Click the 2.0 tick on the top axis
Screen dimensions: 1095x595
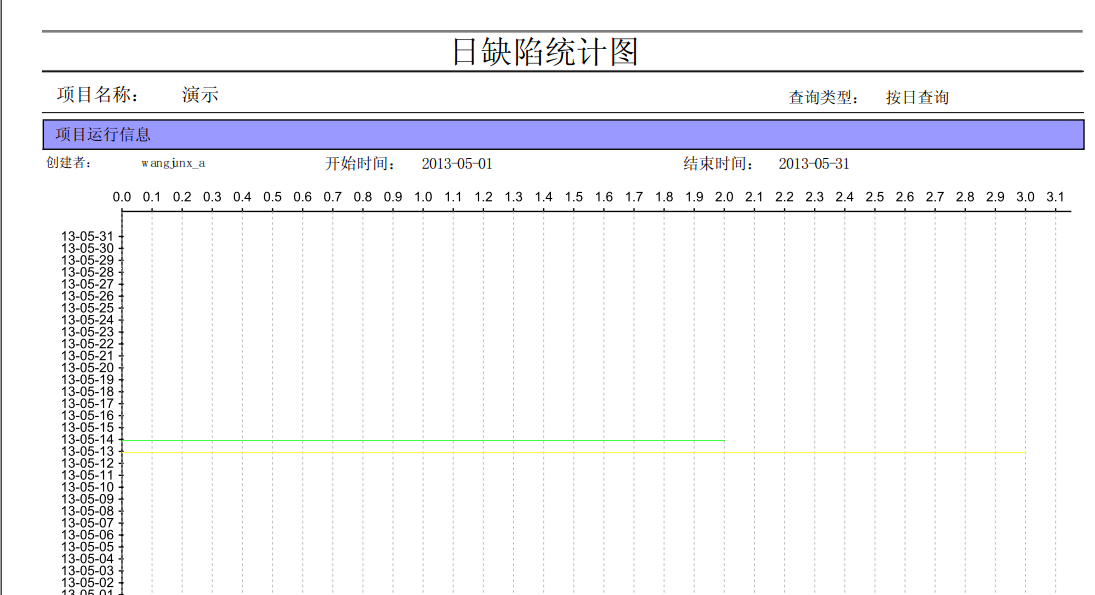[724, 197]
